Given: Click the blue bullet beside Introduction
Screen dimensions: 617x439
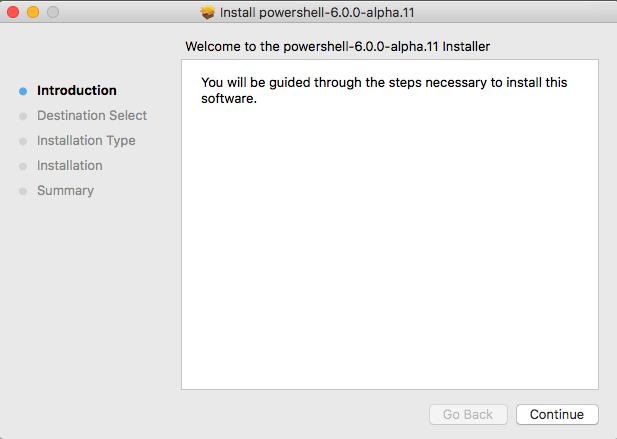Looking at the screenshot, I should point(23,91).
